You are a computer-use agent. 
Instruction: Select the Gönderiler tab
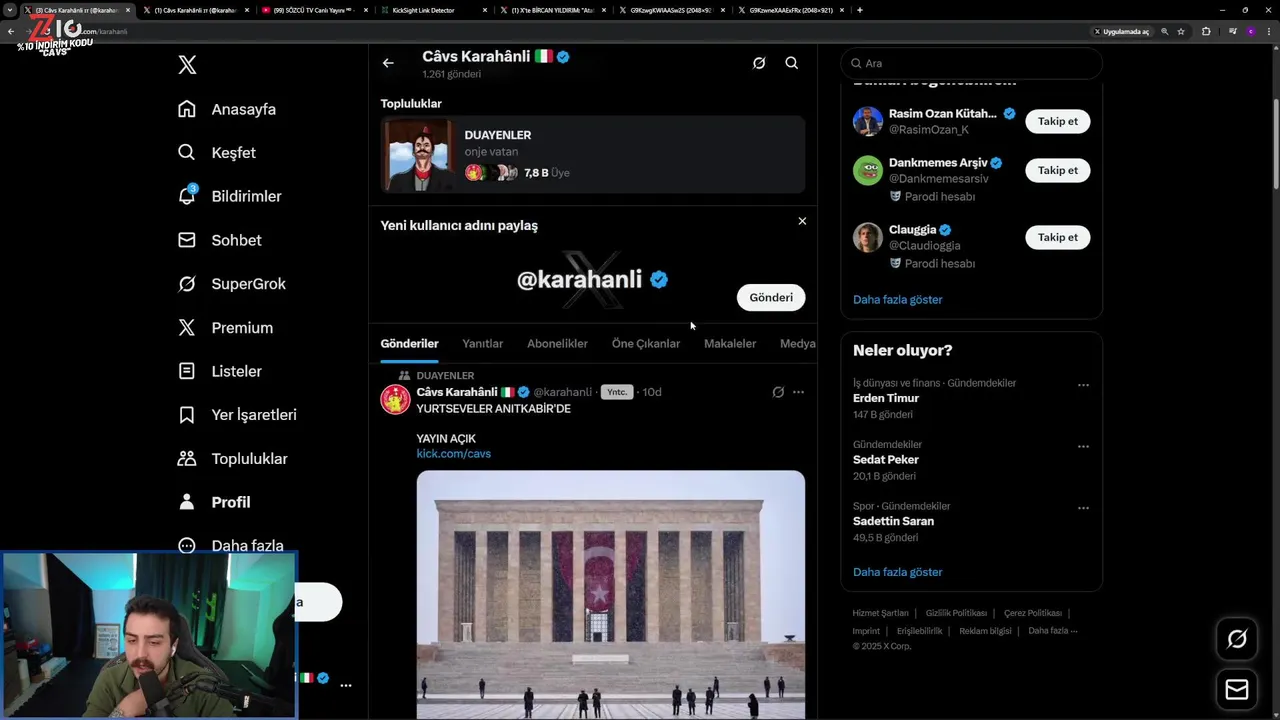coord(409,343)
